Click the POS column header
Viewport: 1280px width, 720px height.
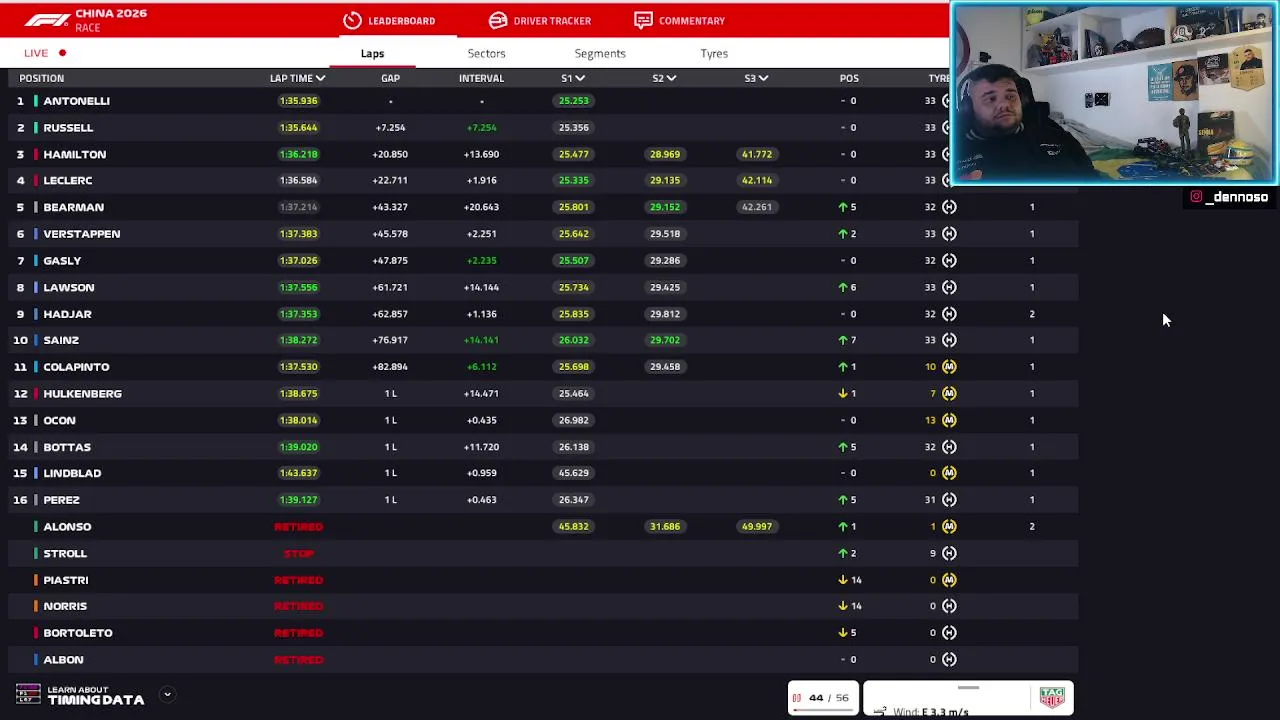coord(849,78)
